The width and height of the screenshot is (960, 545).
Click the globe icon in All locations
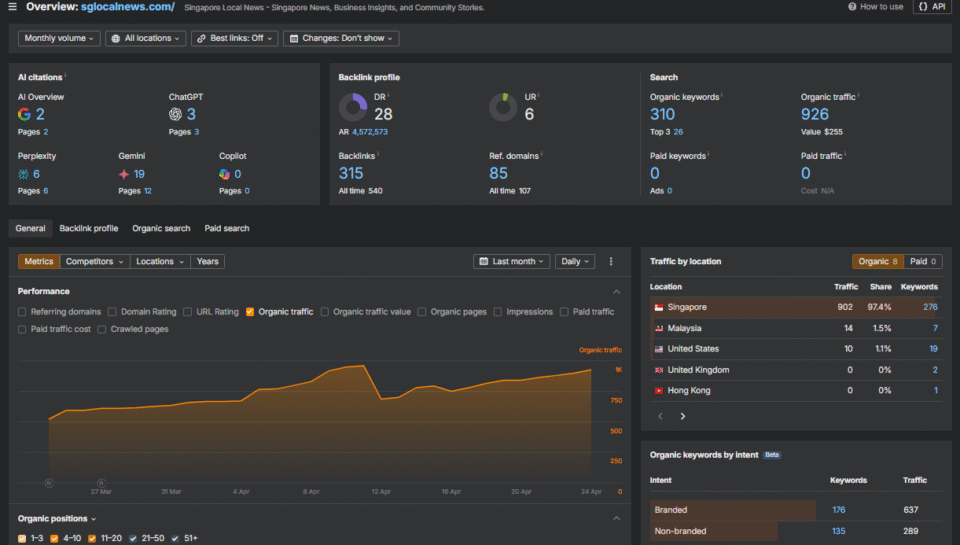[116, 39]
